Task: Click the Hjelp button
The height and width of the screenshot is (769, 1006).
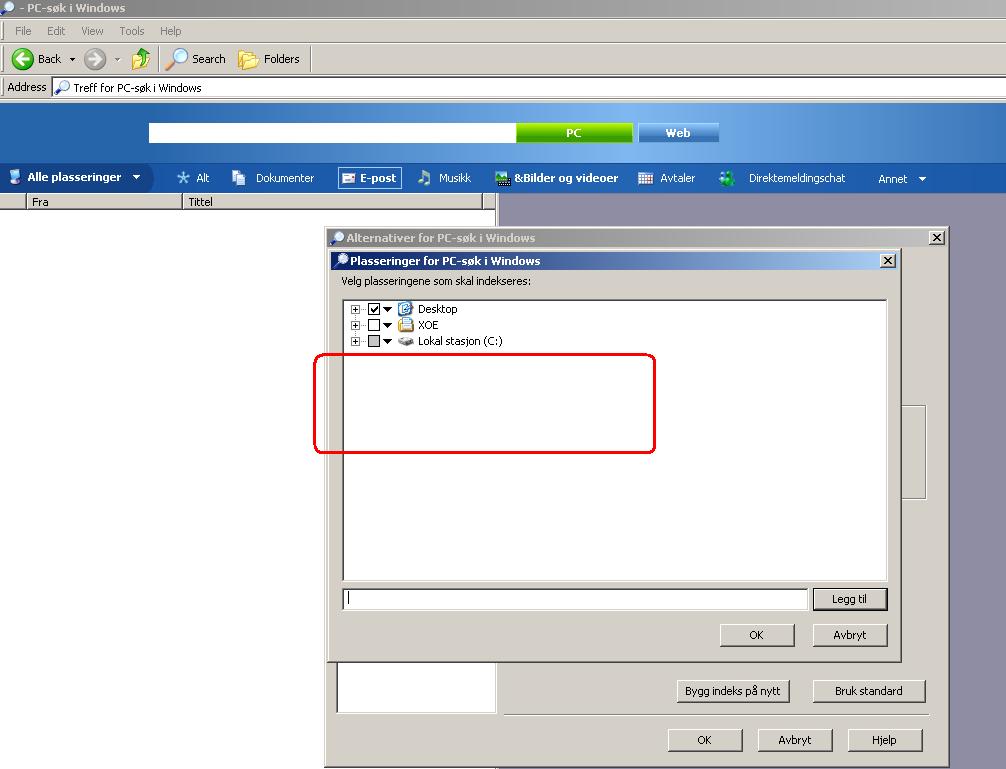Action: point(884,739)
